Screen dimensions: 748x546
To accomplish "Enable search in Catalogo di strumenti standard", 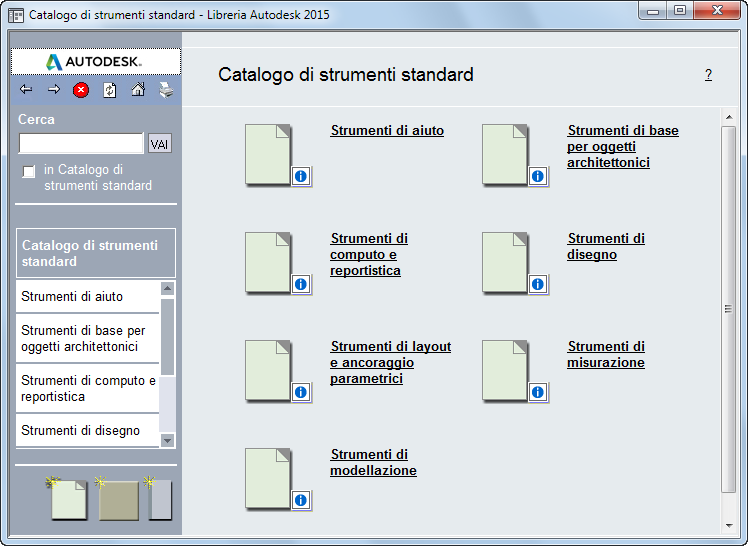I will [x=29, y=171].
